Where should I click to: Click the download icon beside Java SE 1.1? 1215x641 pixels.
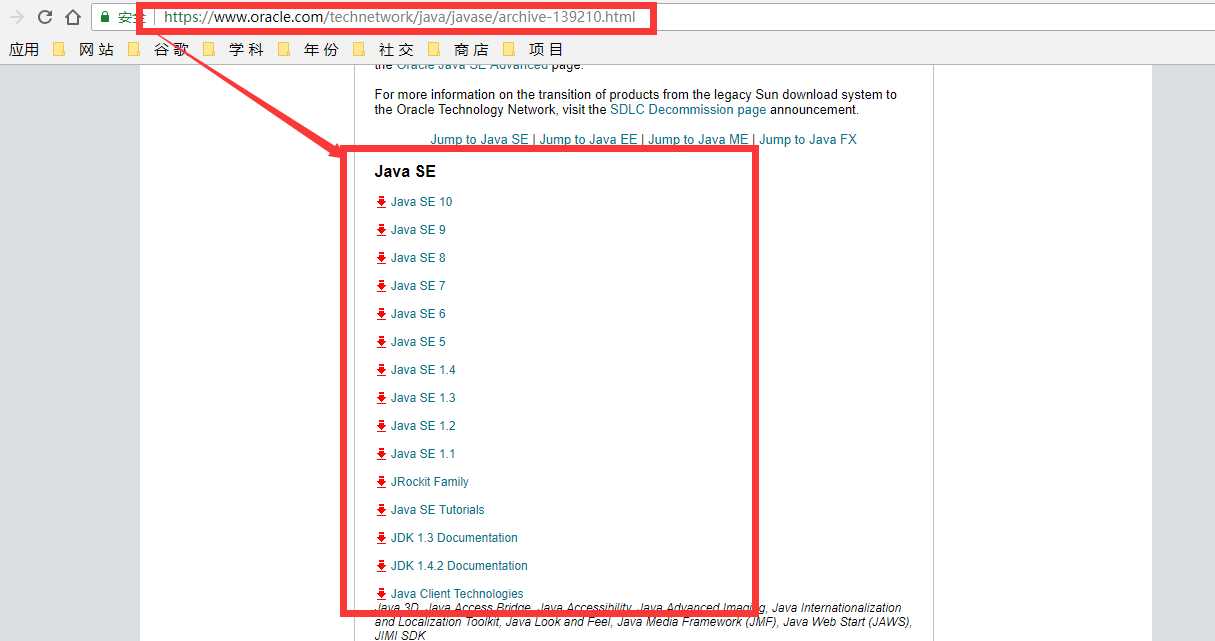(x=381, y=454)
